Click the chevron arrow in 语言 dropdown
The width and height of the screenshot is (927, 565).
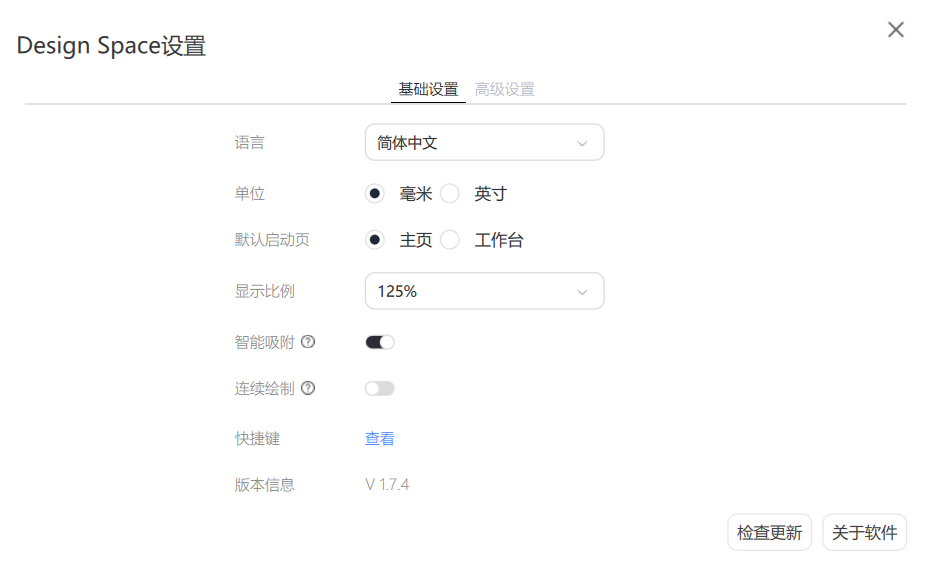(x=582, y=143)
